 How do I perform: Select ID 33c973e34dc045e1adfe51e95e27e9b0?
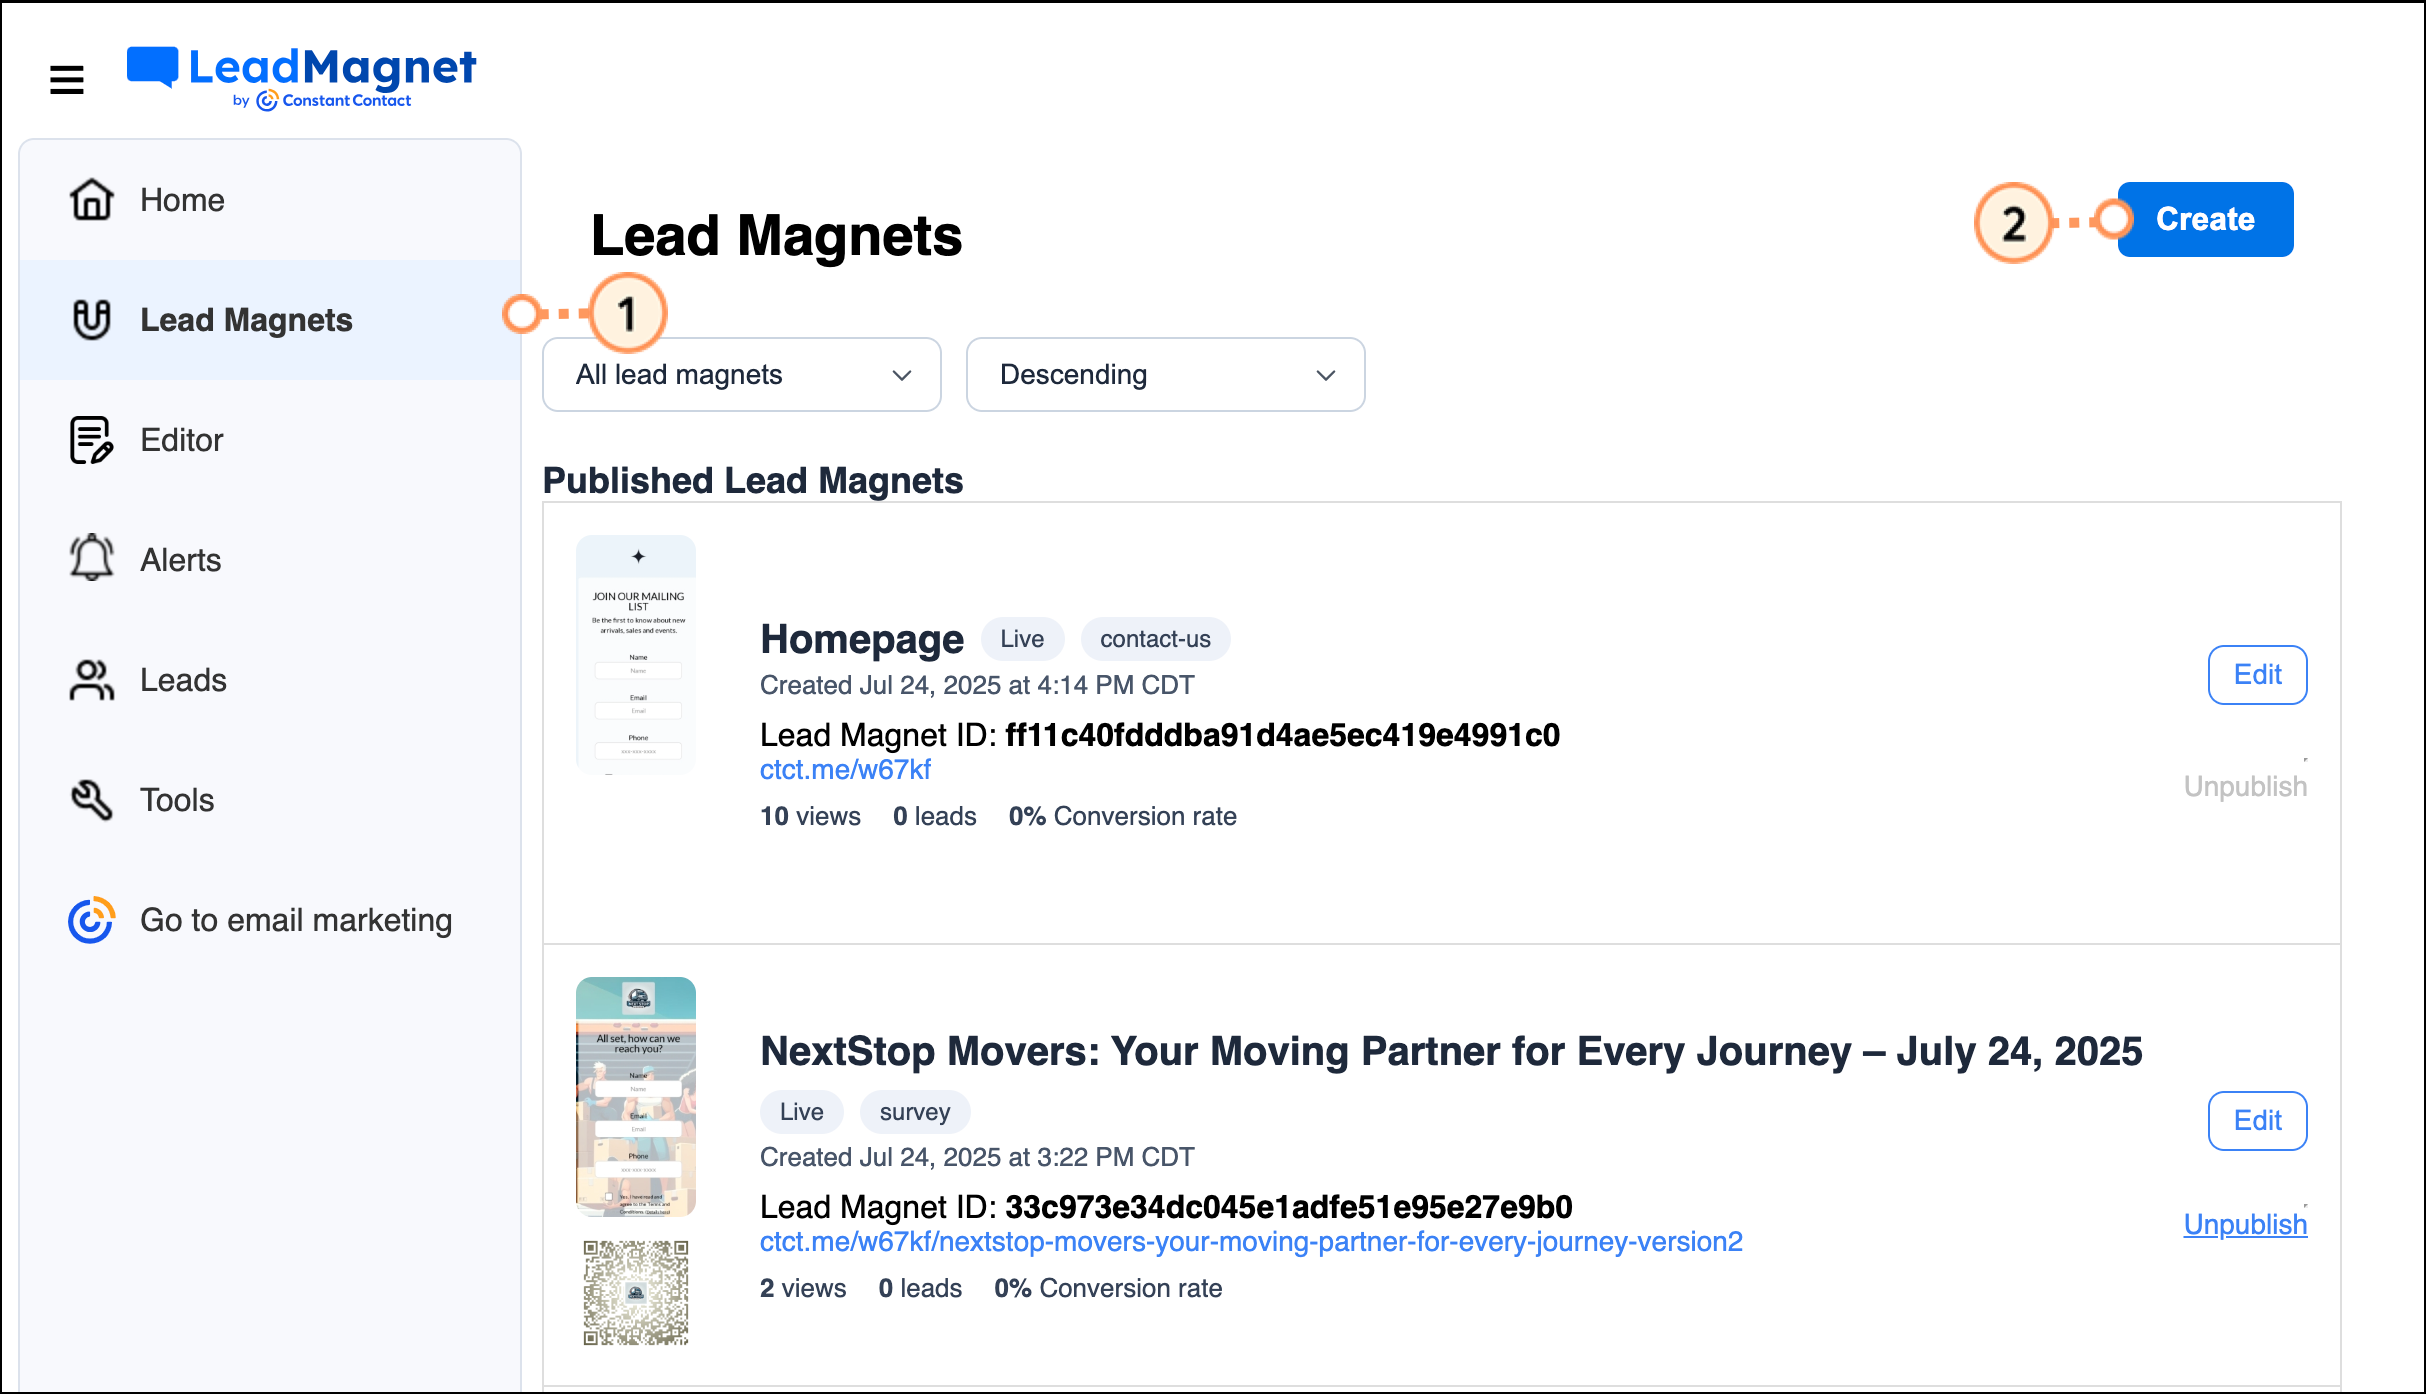tap(1289, 1207)
